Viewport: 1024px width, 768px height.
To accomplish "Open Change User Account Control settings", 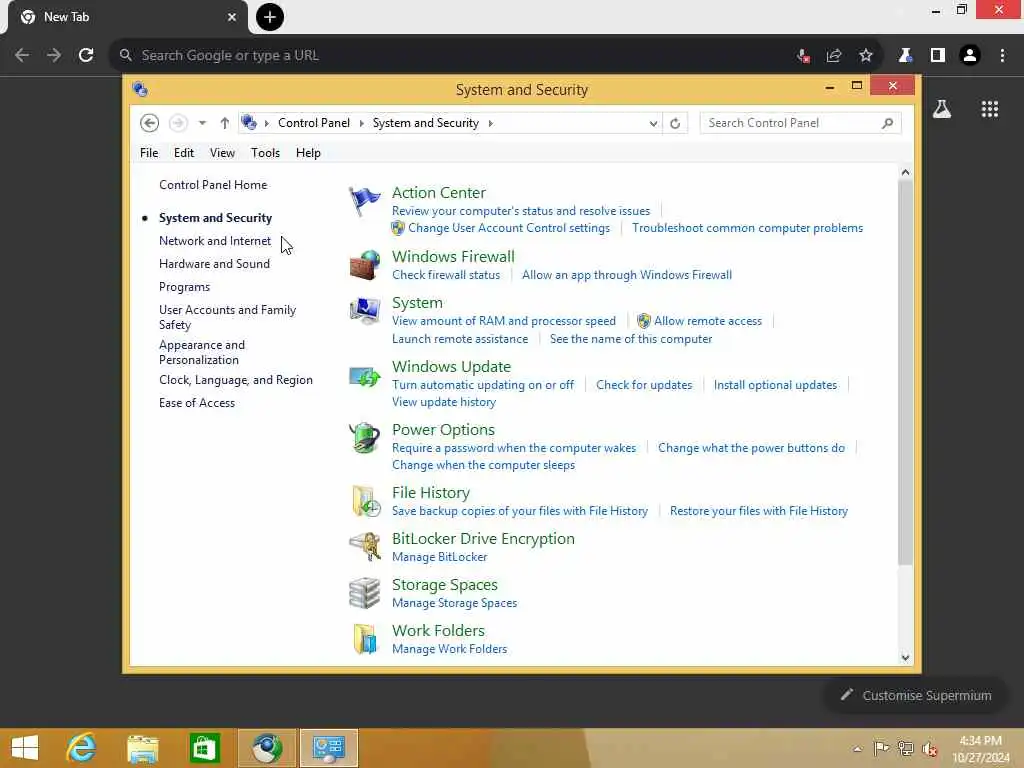I will coord(509,228).
